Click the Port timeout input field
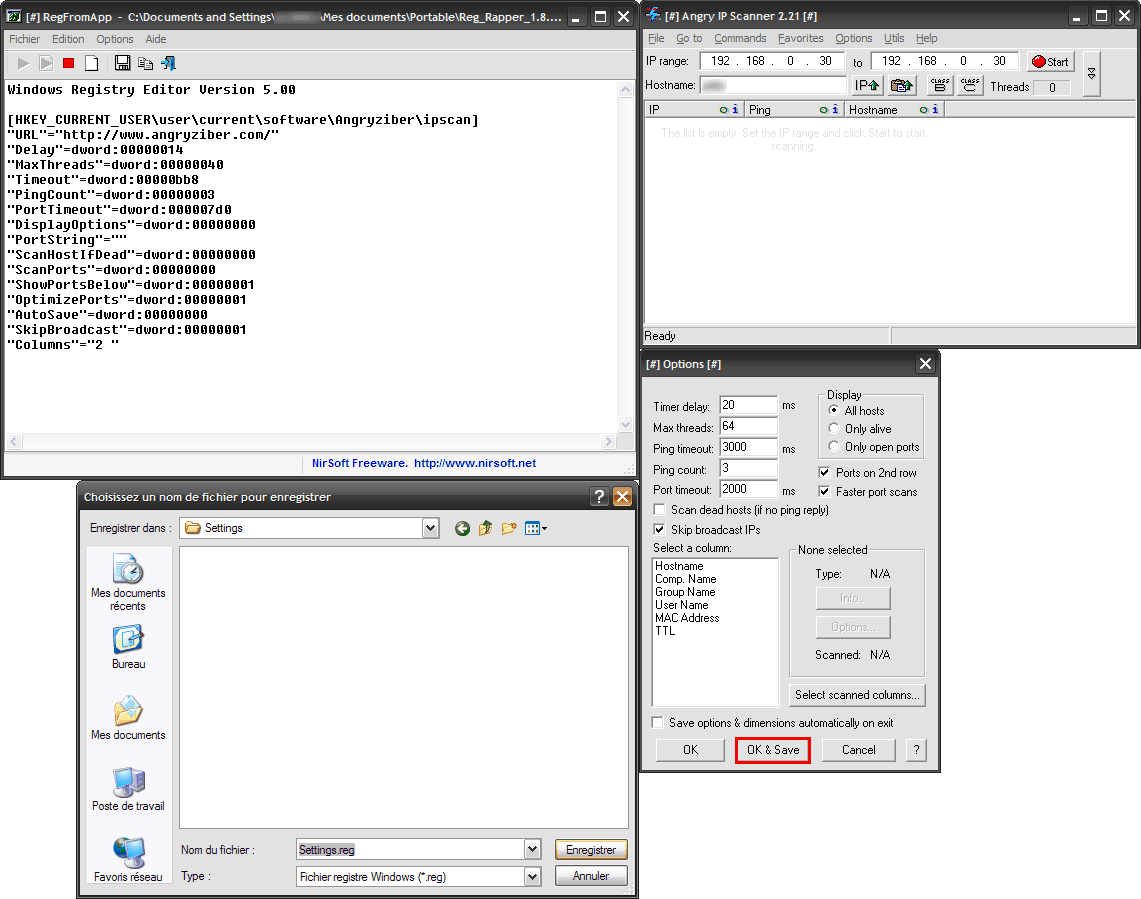The width and height of the screenshot is (1141, 899). point(748,489)
